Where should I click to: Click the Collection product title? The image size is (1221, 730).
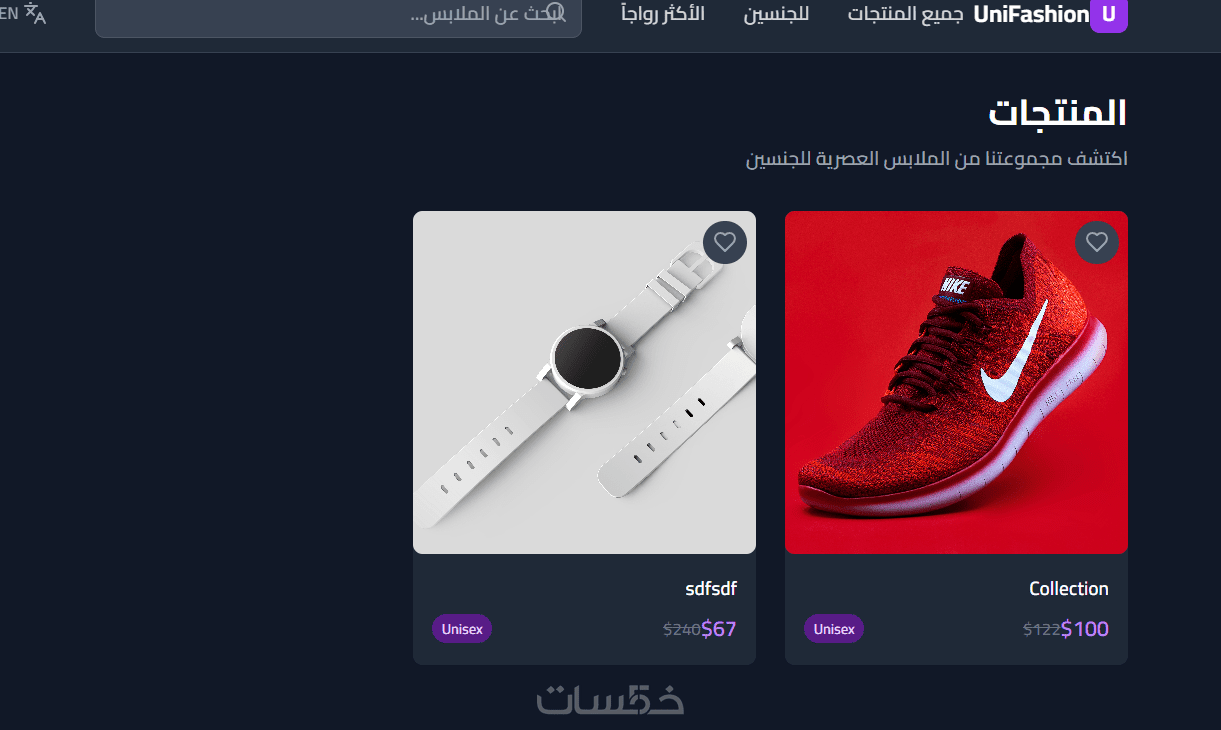[1069, 589]
